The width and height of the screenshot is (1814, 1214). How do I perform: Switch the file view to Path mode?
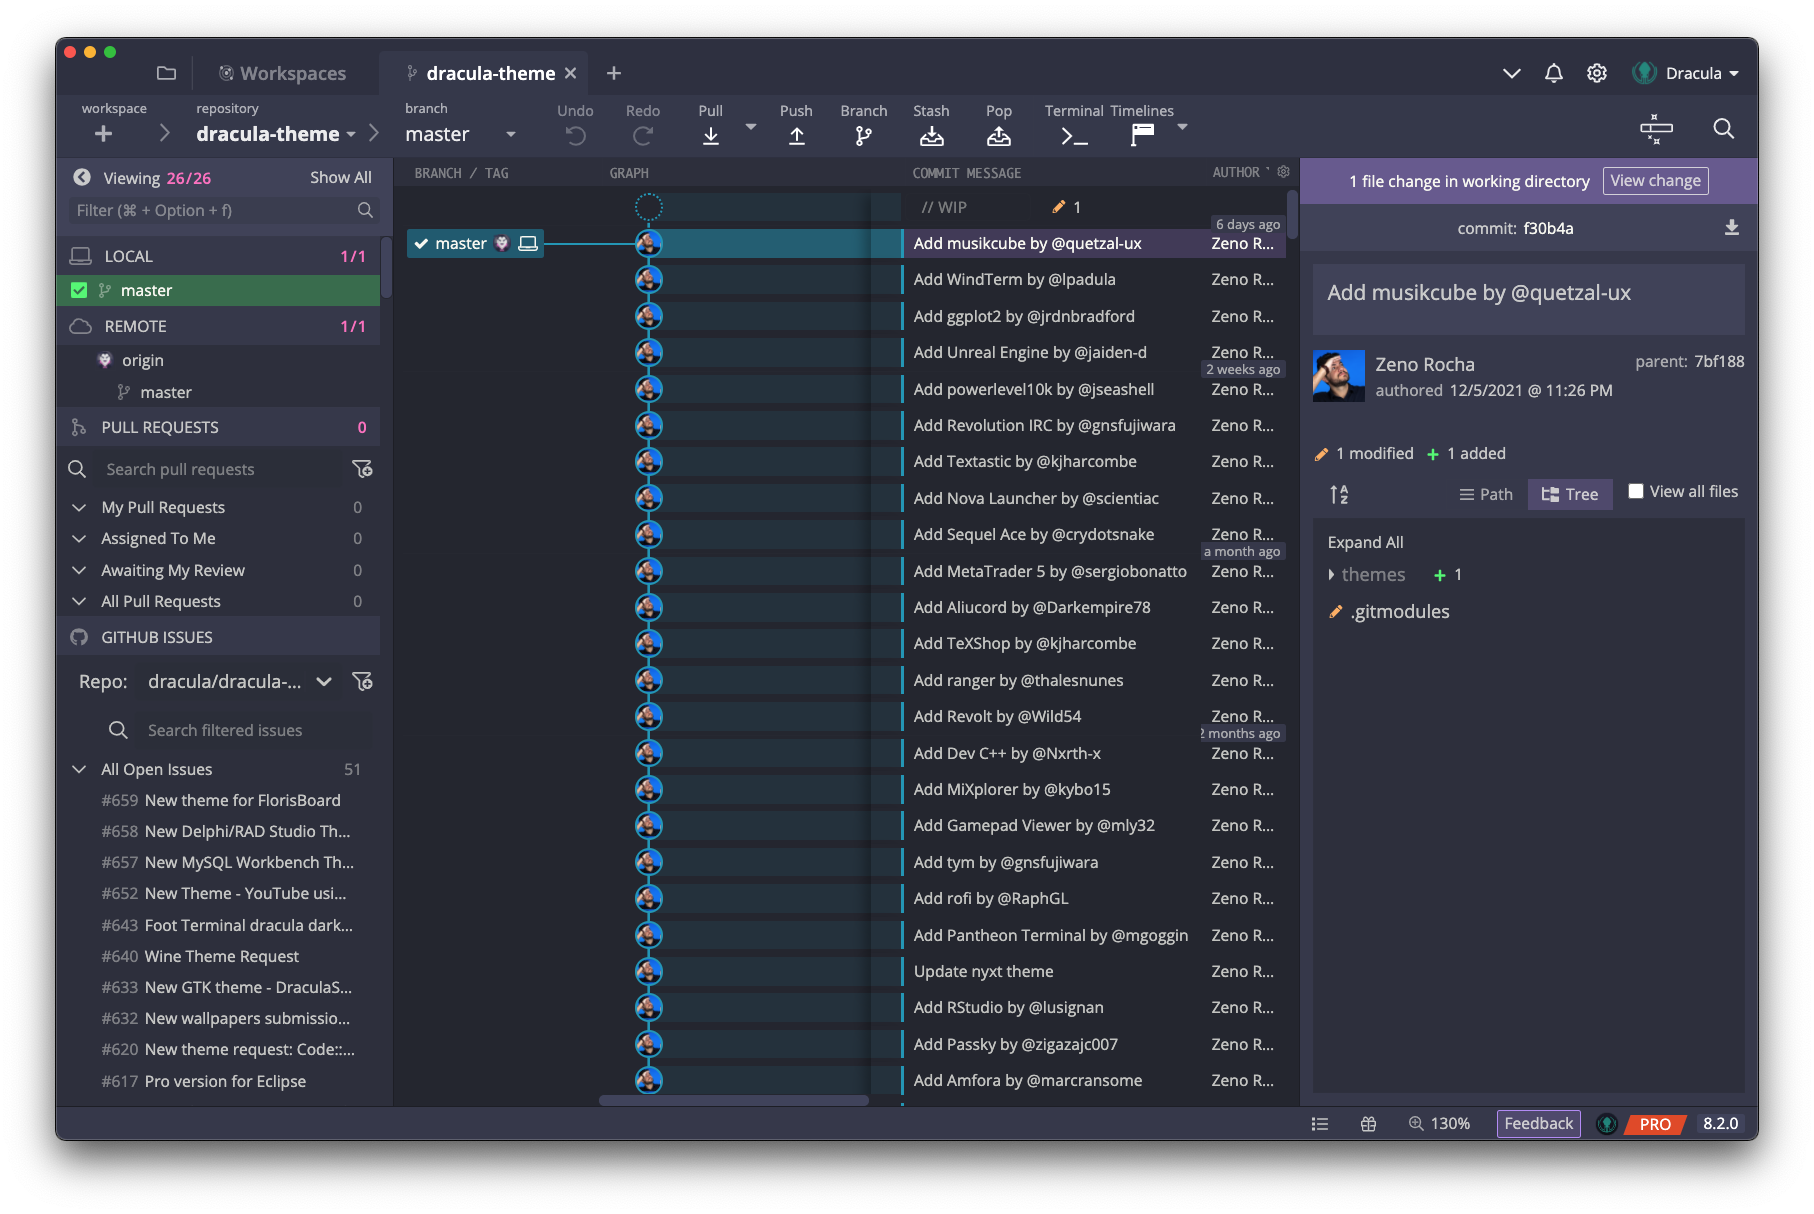pyautogui.click(x=1485, y=493)
